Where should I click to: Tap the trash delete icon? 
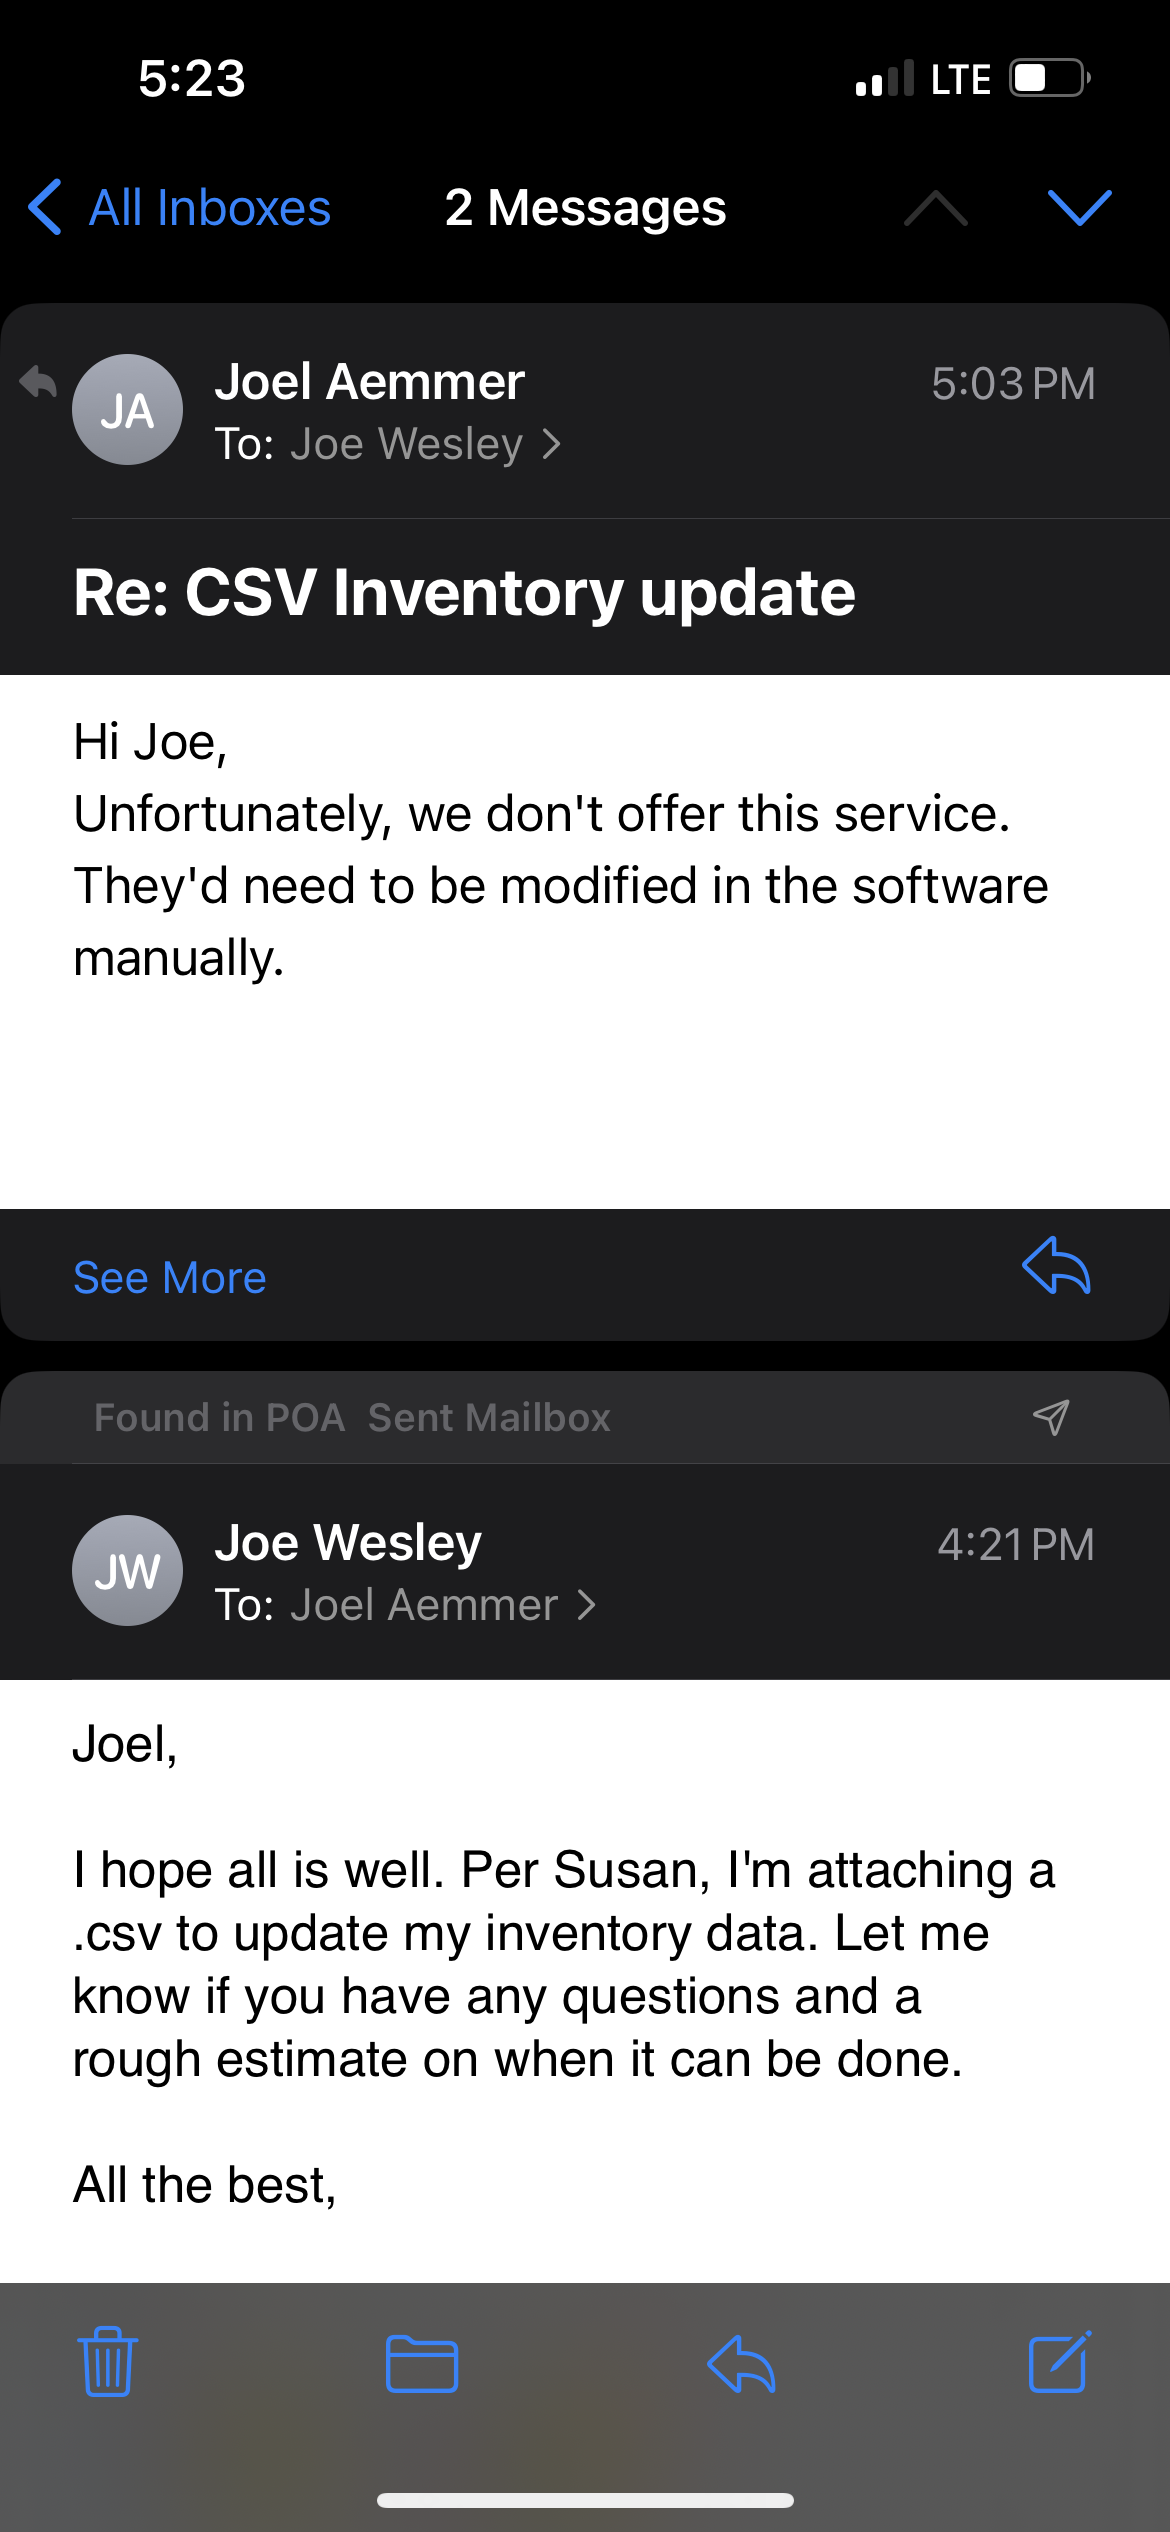108,2362
